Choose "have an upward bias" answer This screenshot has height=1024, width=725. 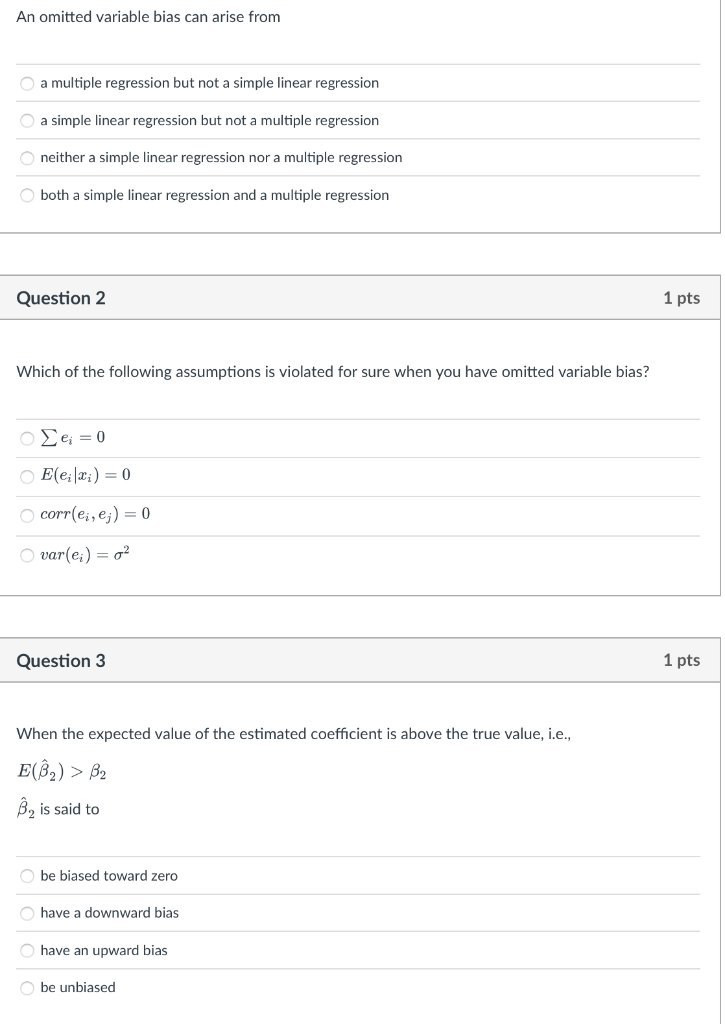27,951
